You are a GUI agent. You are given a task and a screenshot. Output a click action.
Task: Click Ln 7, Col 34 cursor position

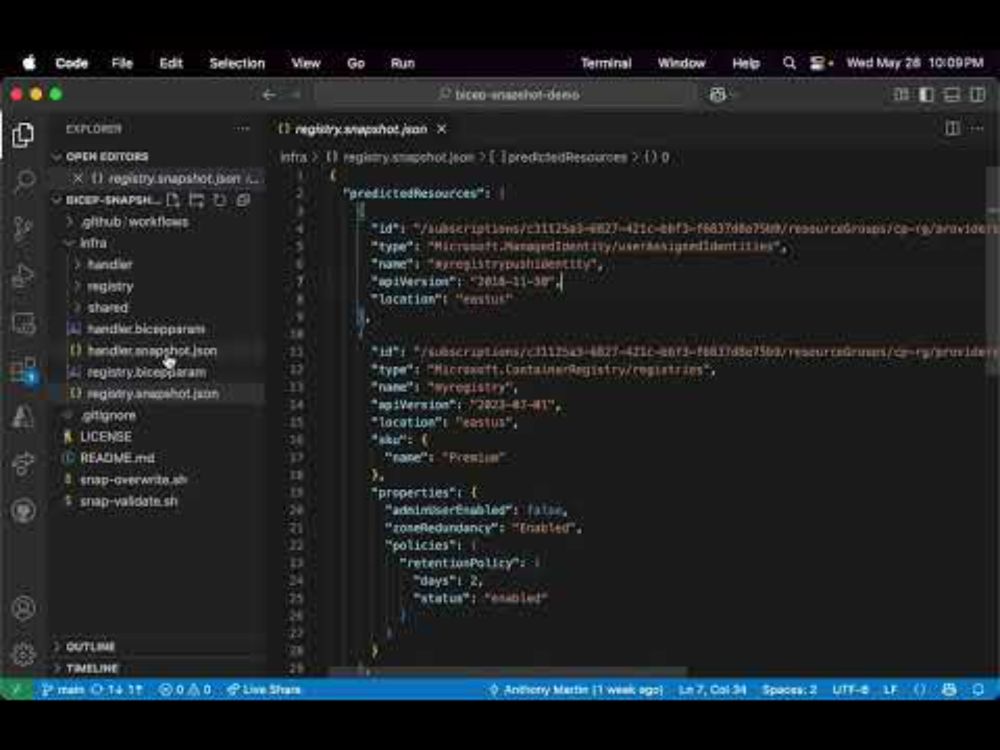[x=712, y=689]
